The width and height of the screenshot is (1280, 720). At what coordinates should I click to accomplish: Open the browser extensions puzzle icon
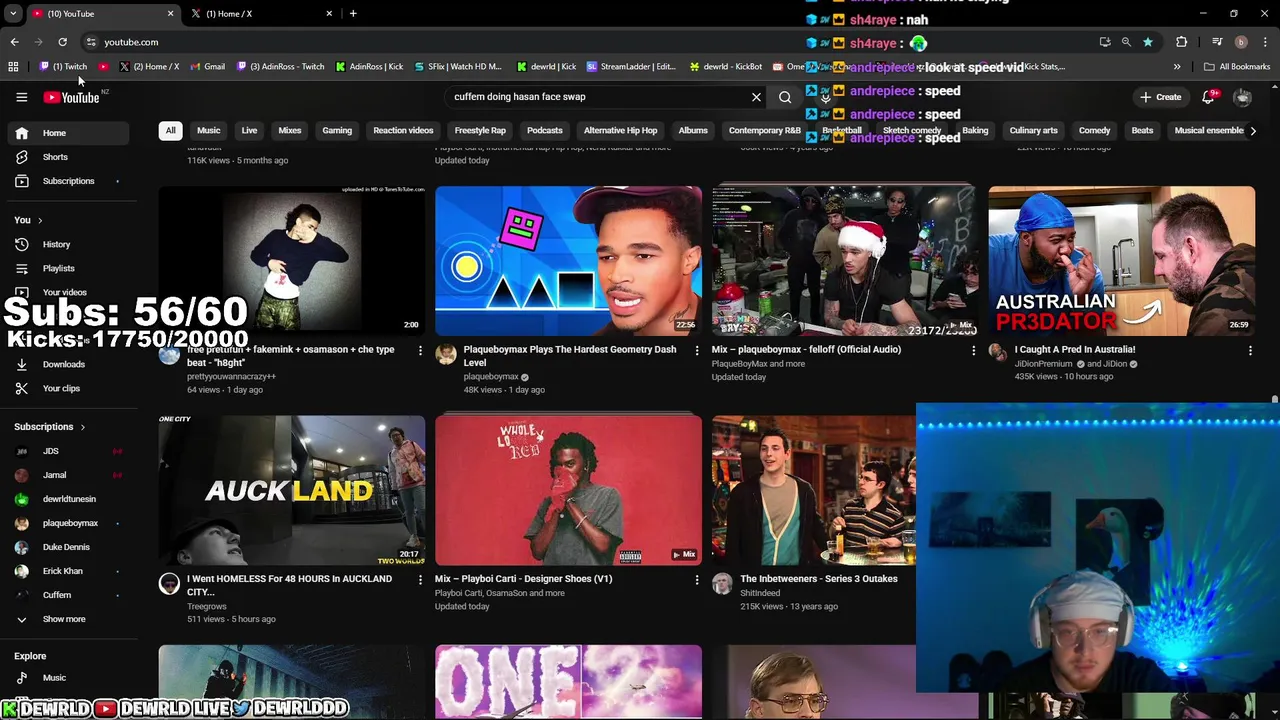[x=1181, y=42]
